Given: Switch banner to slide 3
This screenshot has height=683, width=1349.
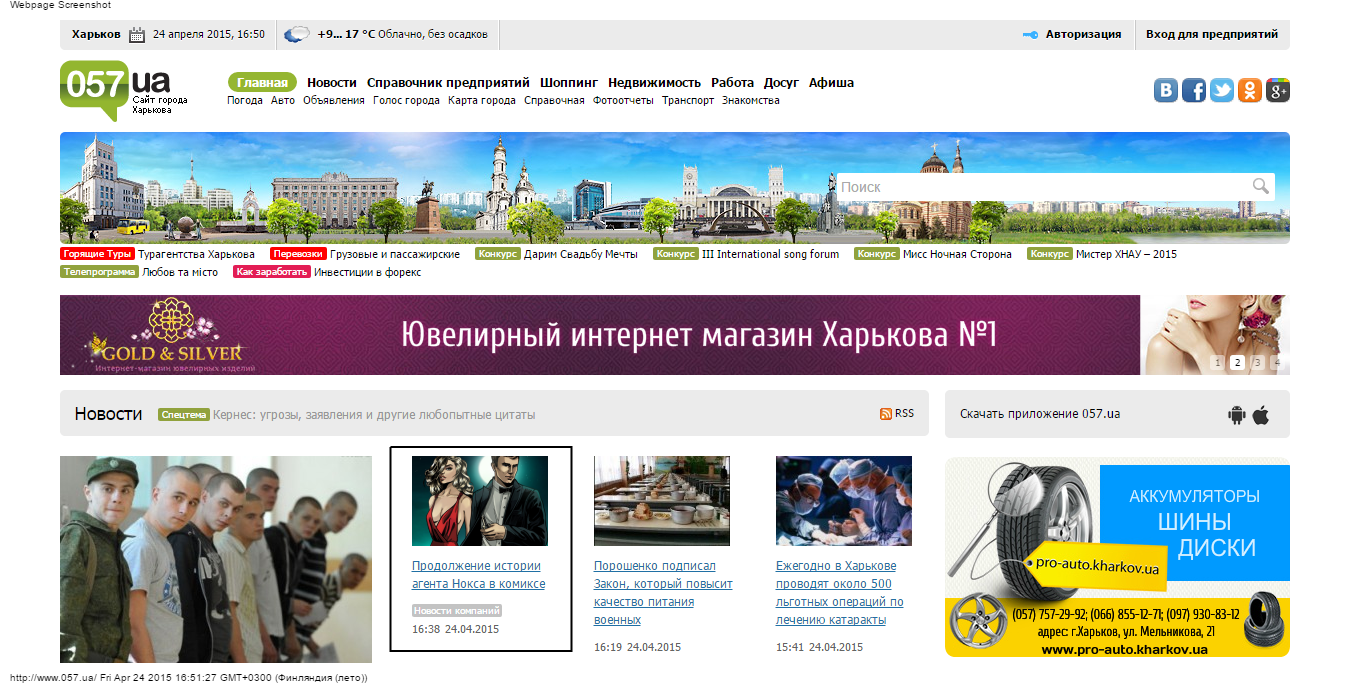Looking at the screenshot, I should tap(1257, 363).
